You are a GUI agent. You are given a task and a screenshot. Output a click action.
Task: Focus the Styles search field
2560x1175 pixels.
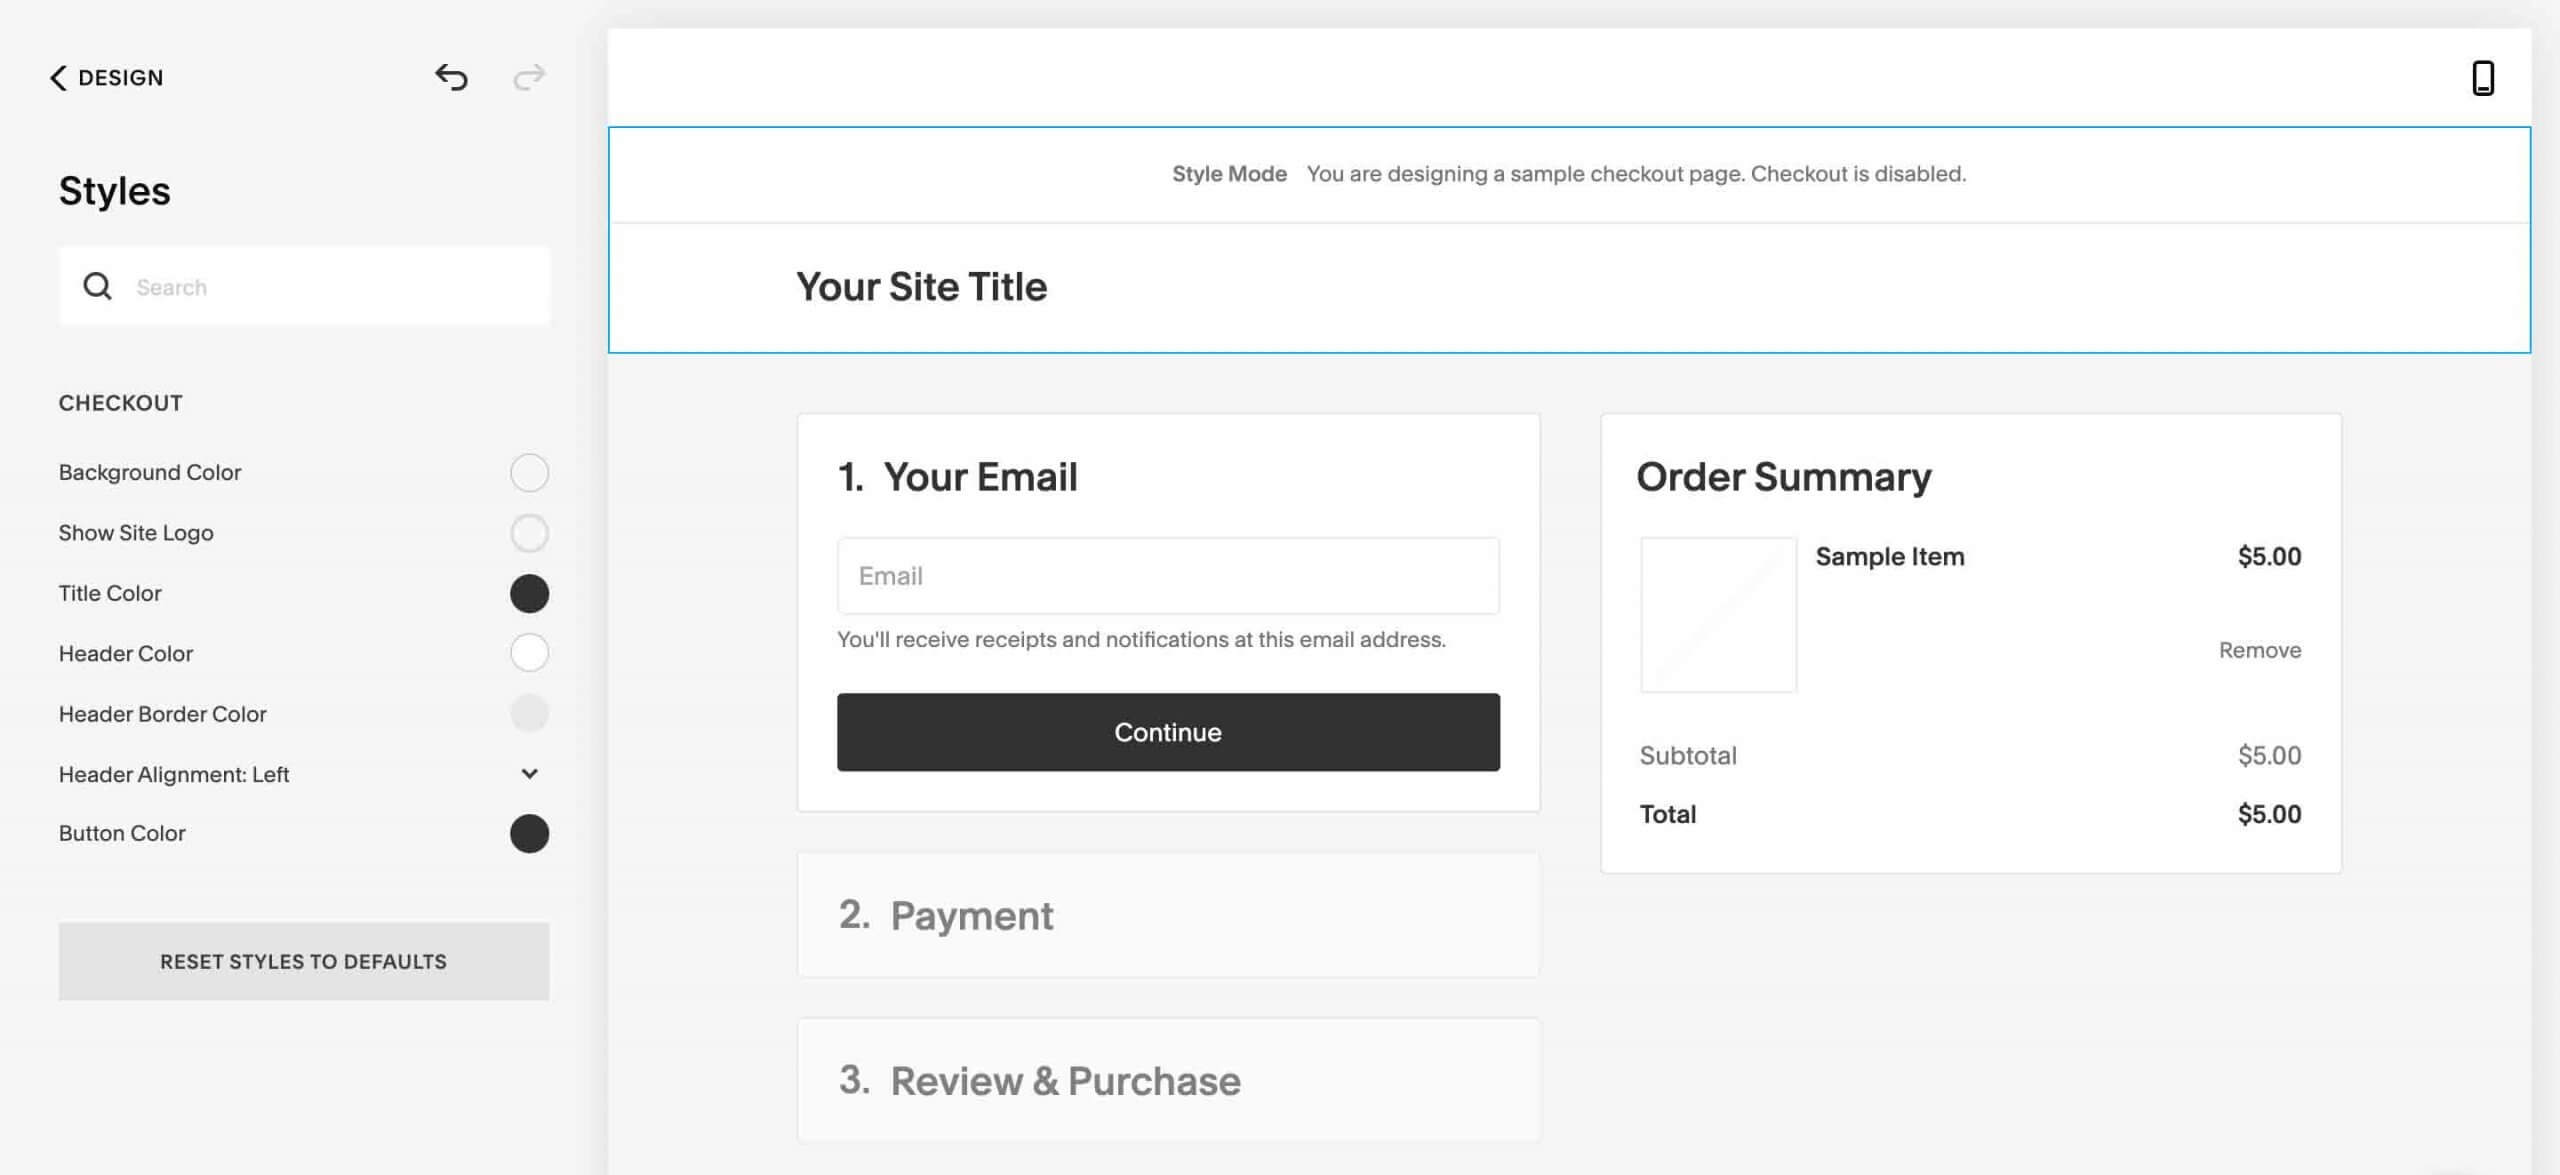[304, 287]
